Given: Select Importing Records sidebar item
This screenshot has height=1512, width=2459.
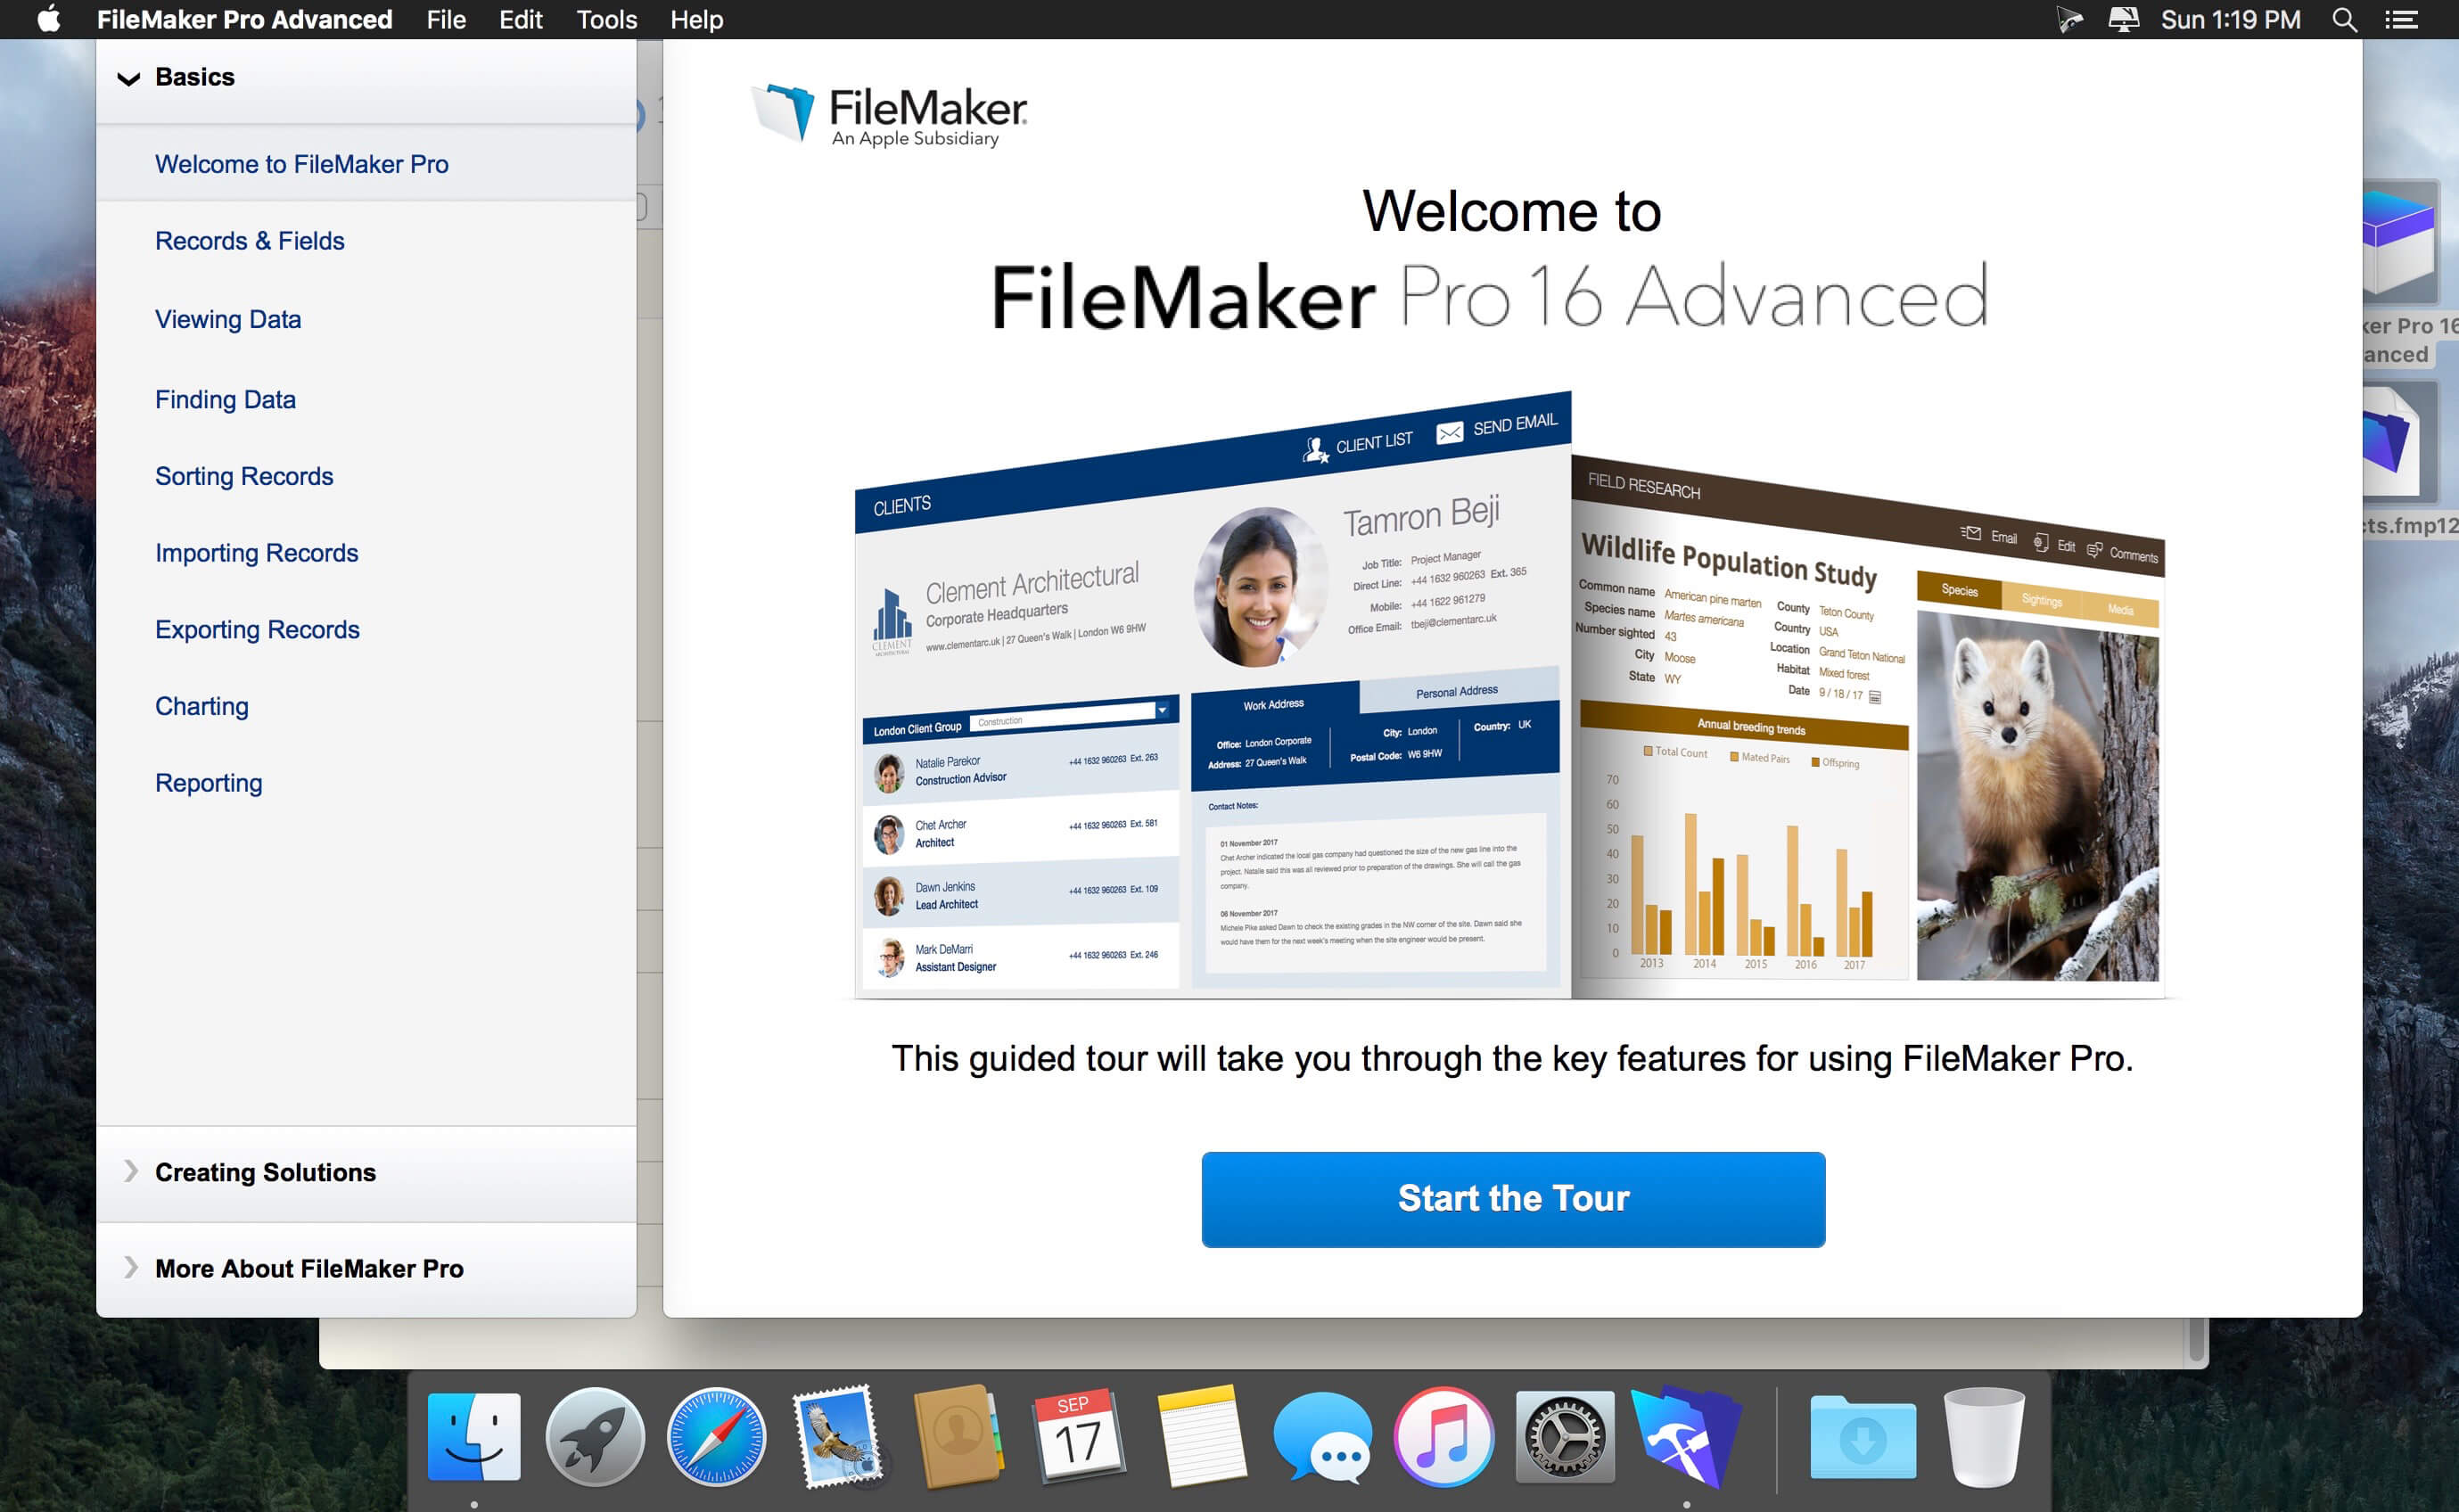Looking at the screenshot, I should pyautogui.click(x=255, y=552).
